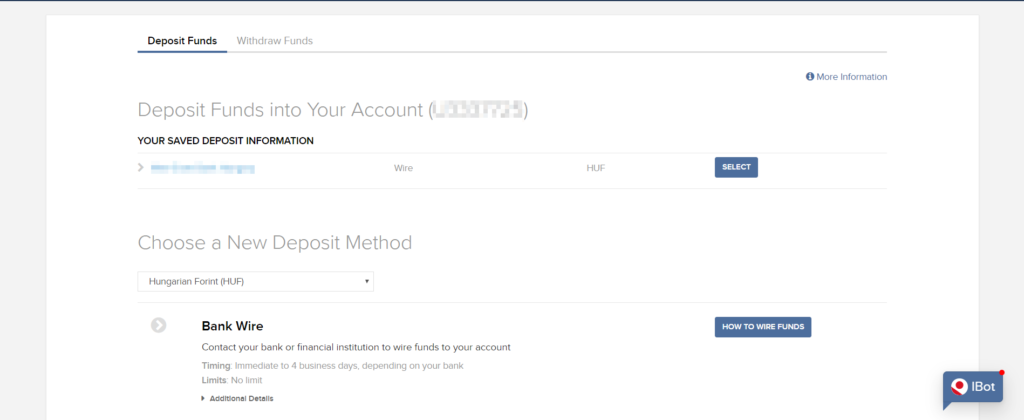Click the HOW TO WIRE FUNDS button

pyautogui.click(x=762, y=327)
